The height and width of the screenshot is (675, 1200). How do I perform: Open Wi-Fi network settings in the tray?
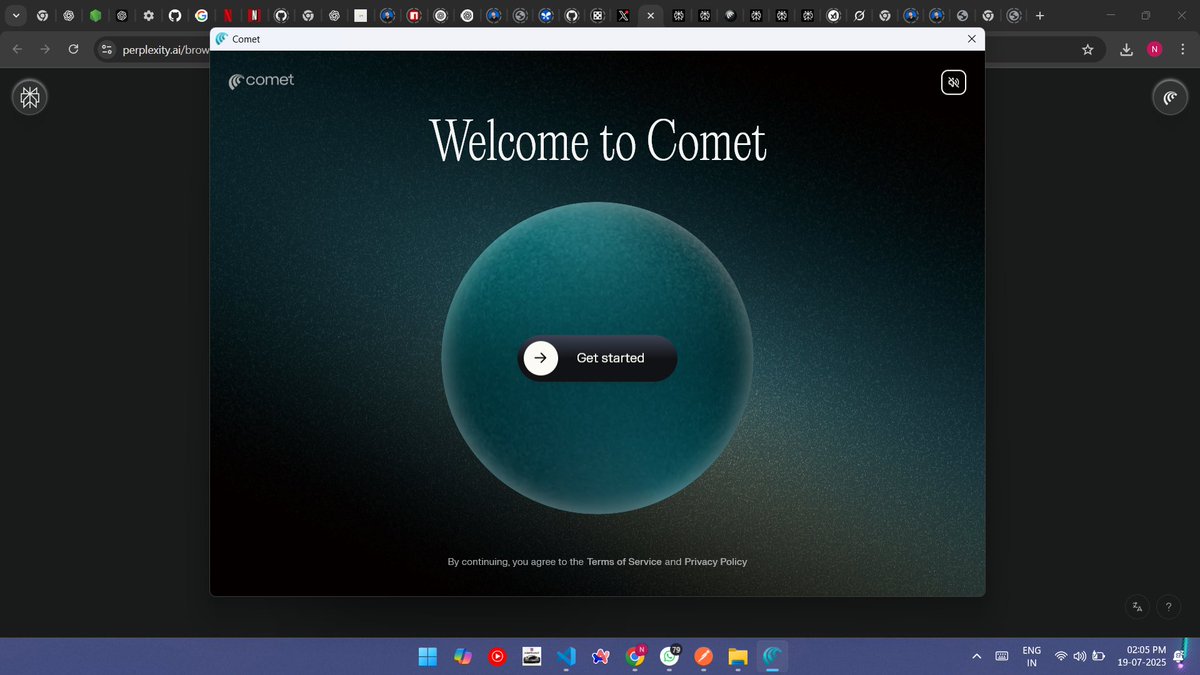(1061, 657)
